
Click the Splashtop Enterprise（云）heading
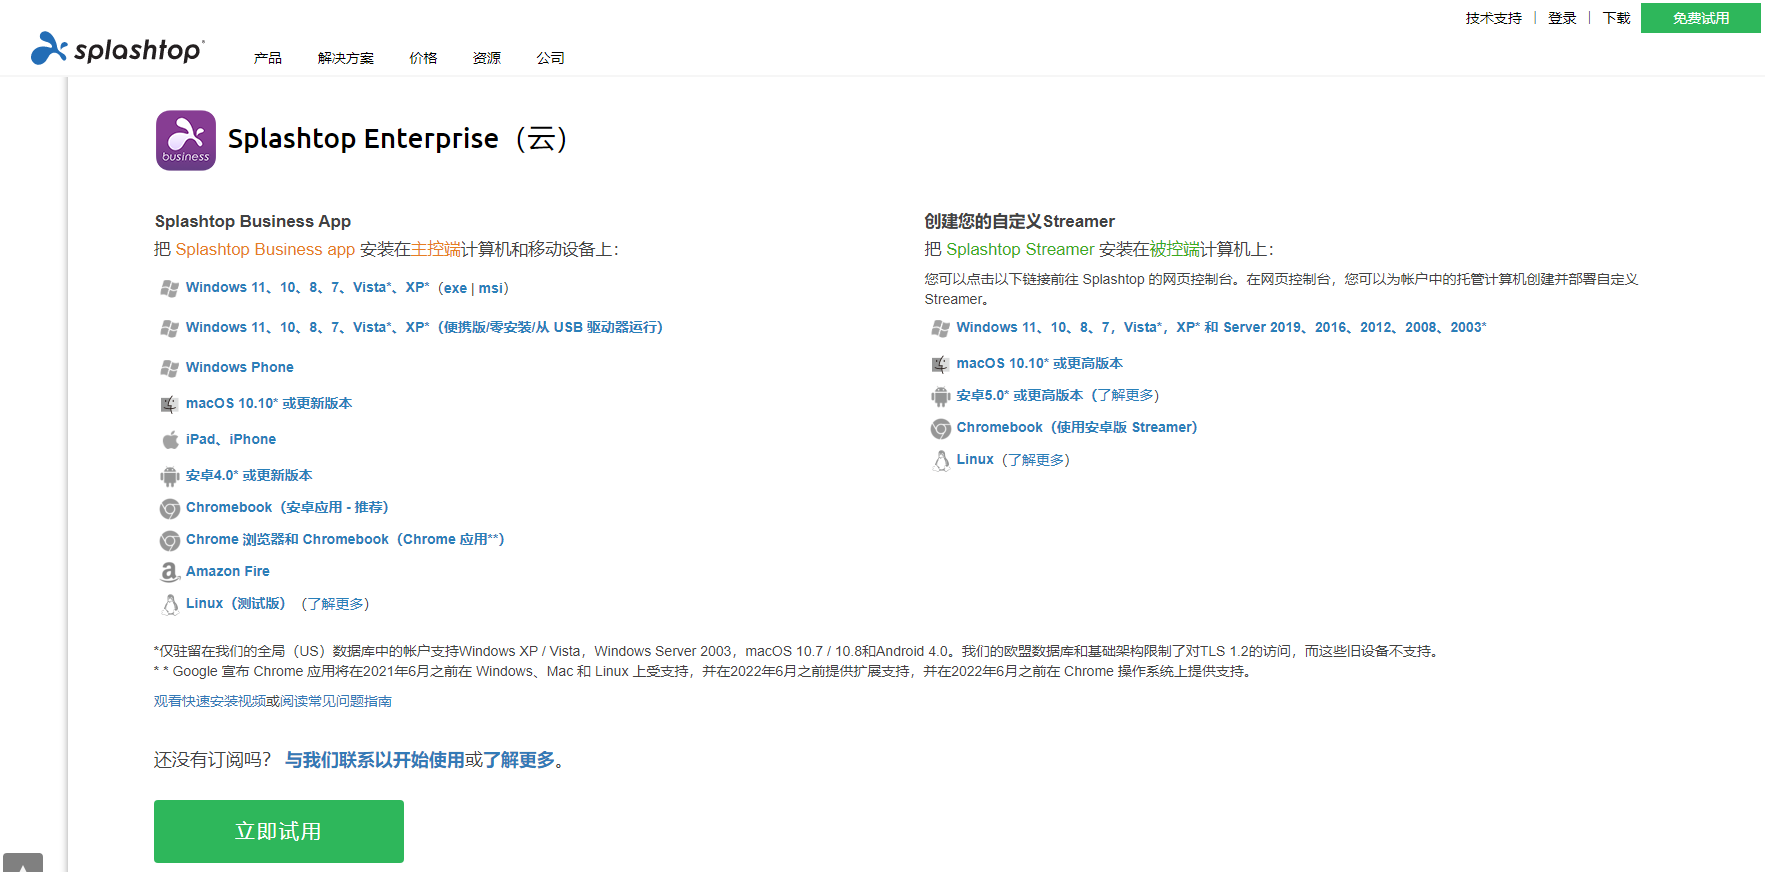point(398,139)
